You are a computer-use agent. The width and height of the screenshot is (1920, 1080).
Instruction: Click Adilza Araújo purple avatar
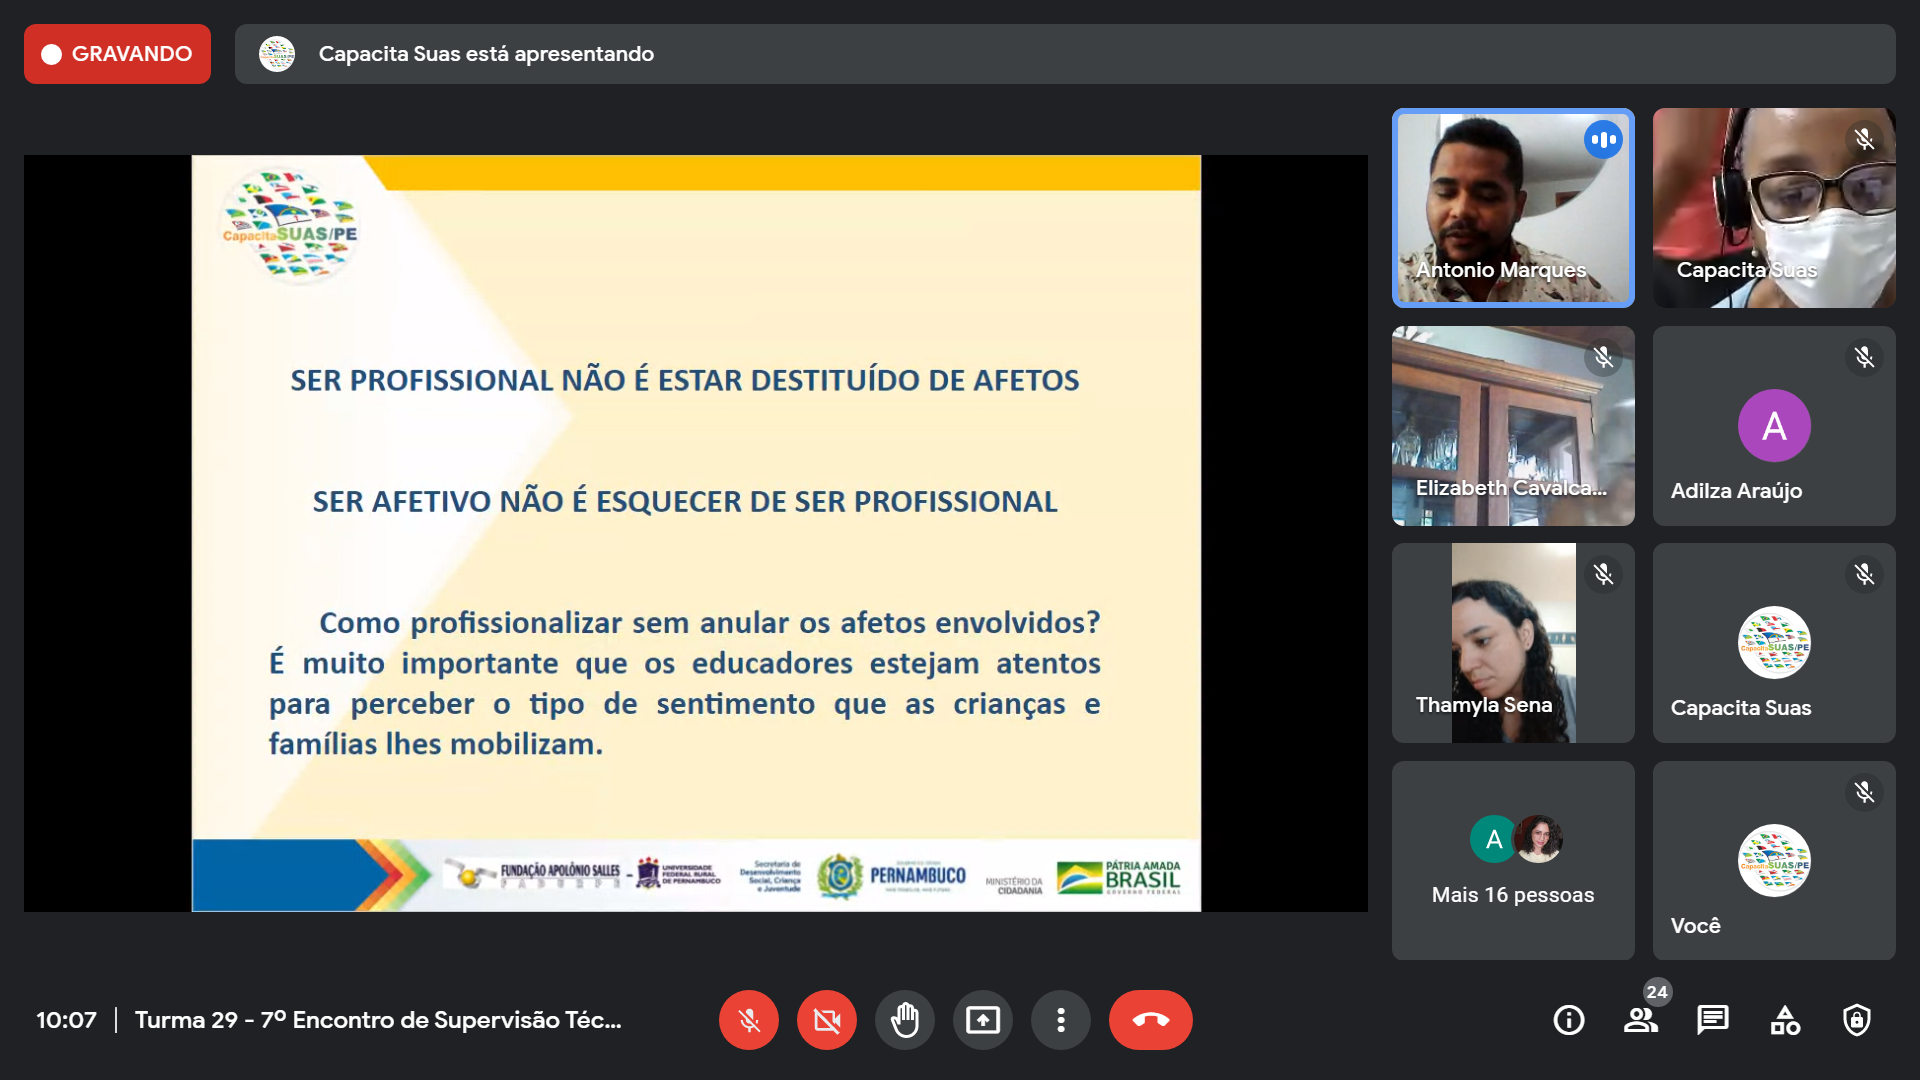[x=1773, y=426]
